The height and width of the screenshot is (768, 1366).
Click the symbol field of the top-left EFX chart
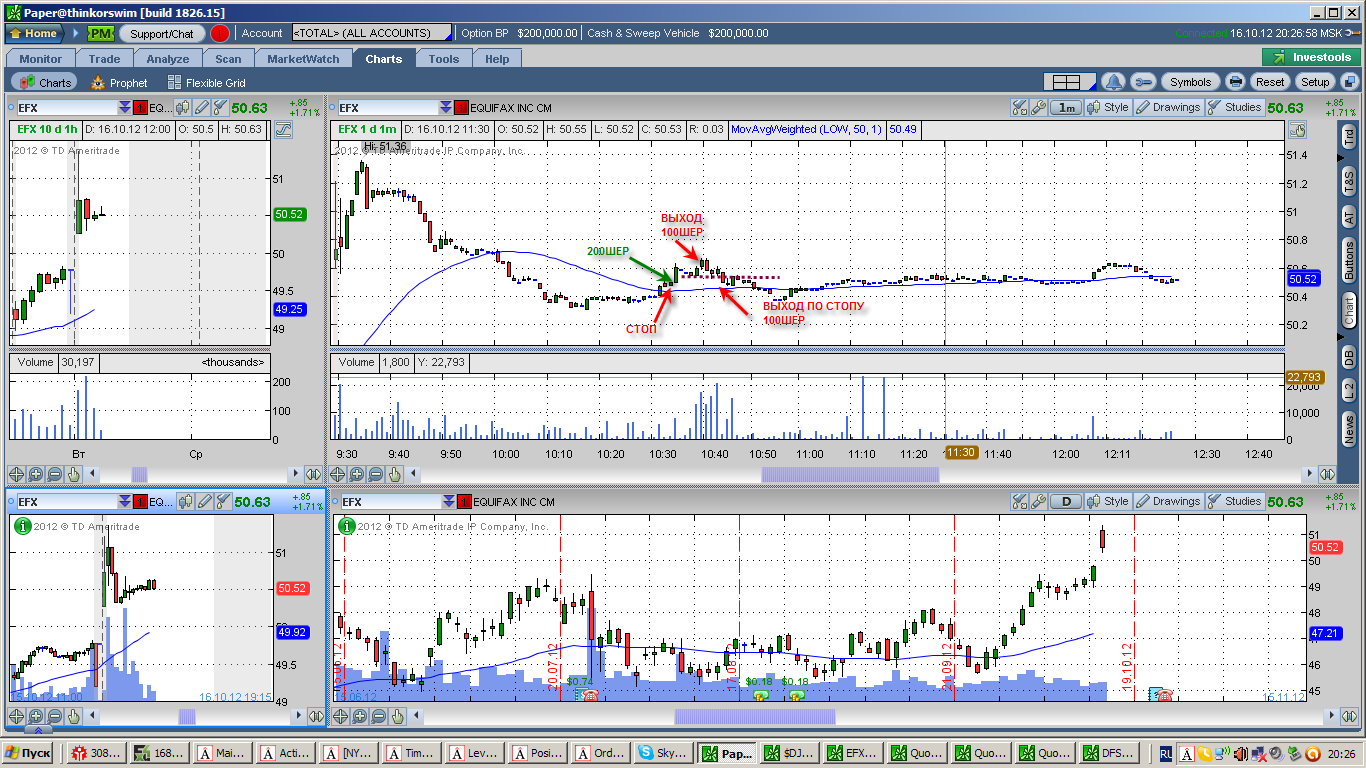[x=65, y=108]
